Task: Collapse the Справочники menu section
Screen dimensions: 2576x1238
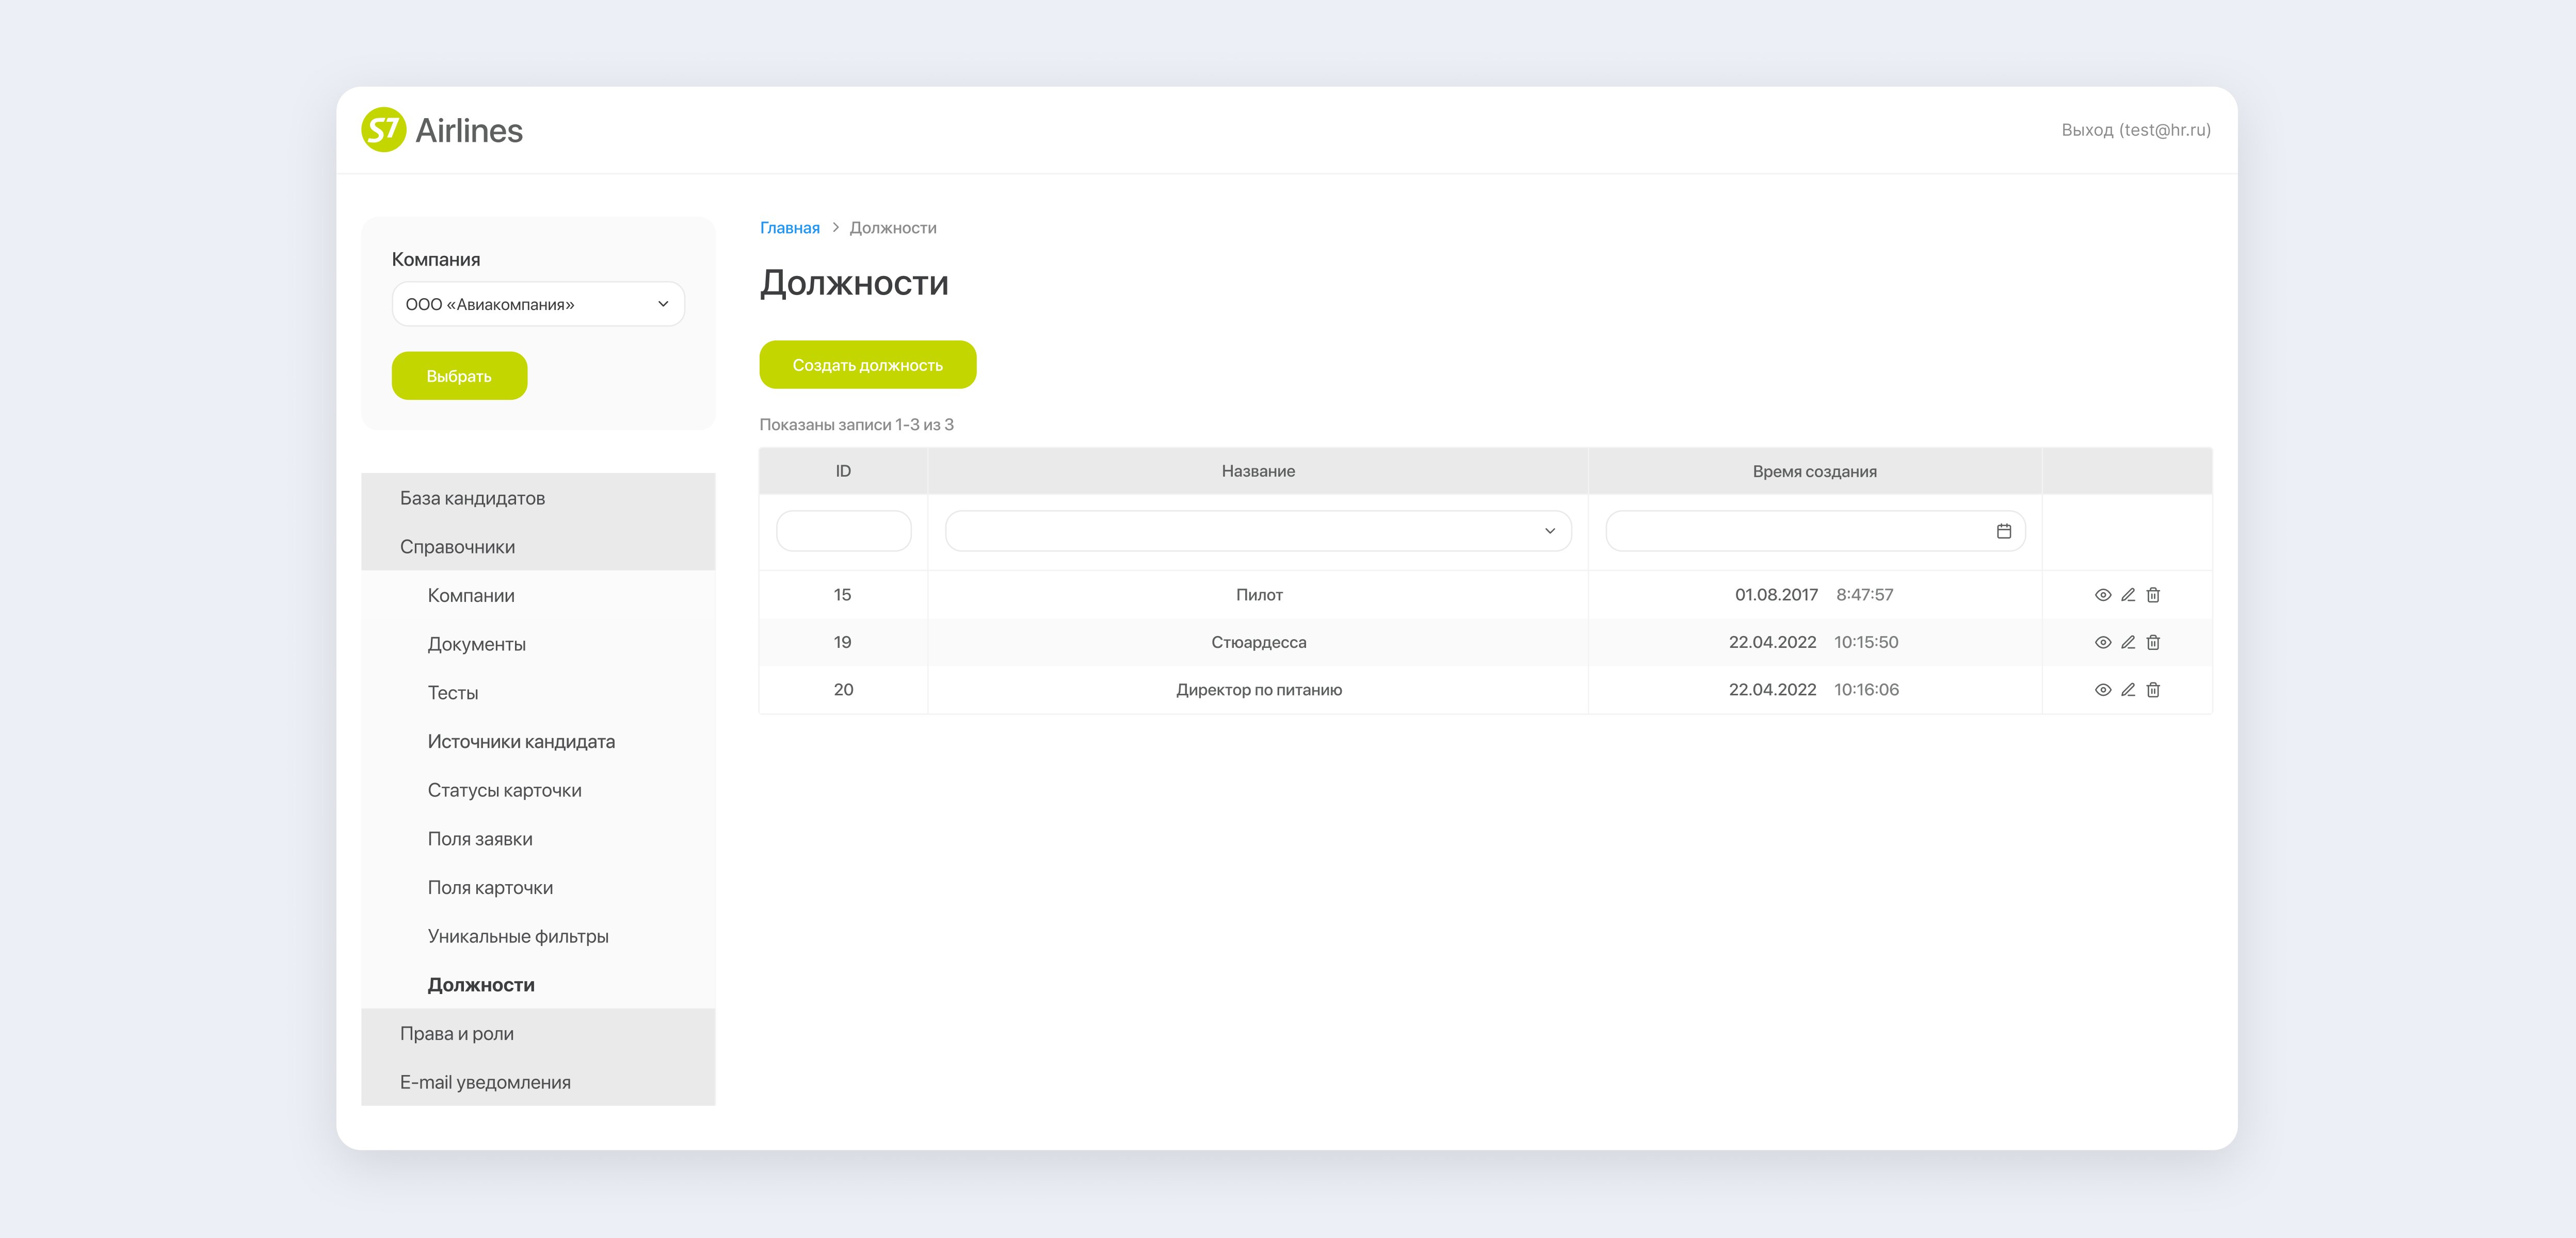Action: click(458, 547)
